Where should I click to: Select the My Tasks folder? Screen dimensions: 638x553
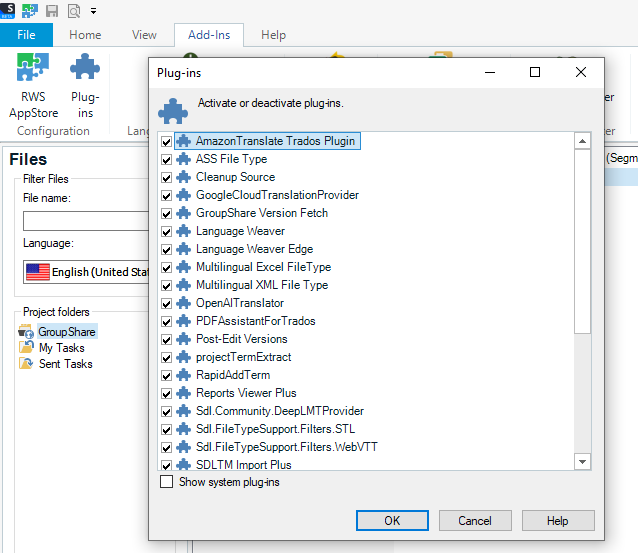tap(62, 348)
